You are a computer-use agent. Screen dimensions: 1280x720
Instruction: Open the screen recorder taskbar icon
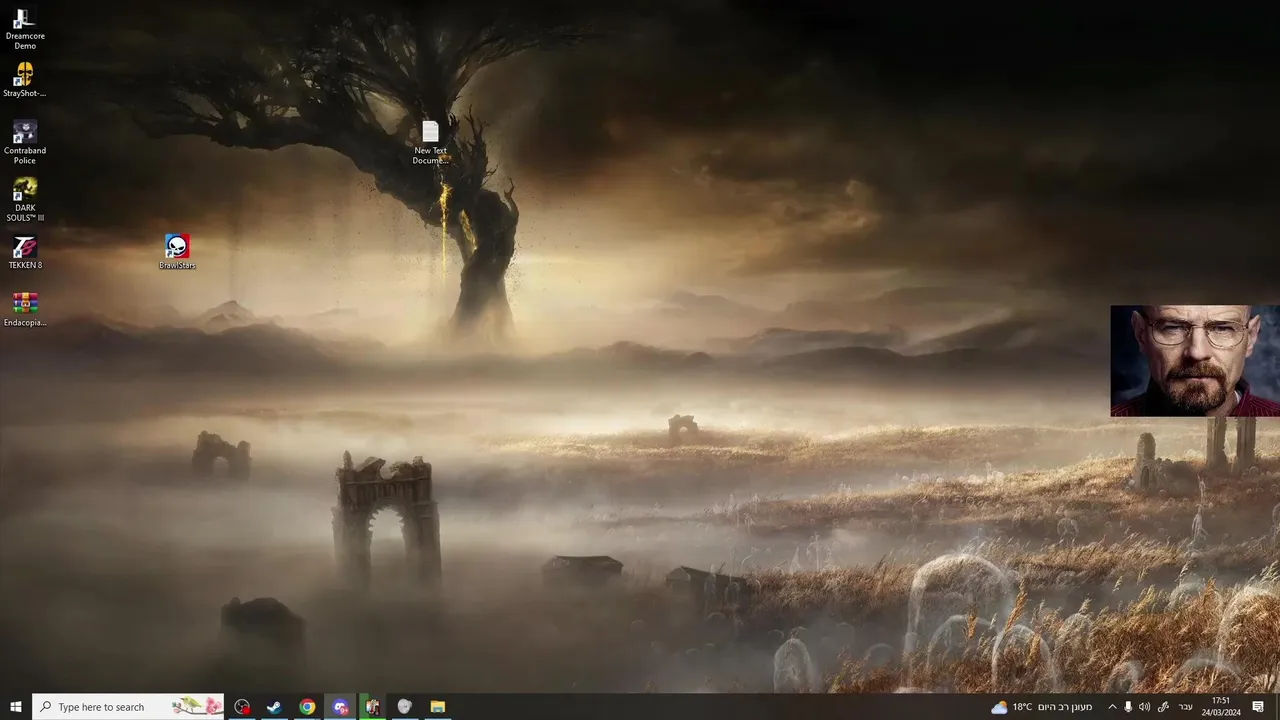242,707
